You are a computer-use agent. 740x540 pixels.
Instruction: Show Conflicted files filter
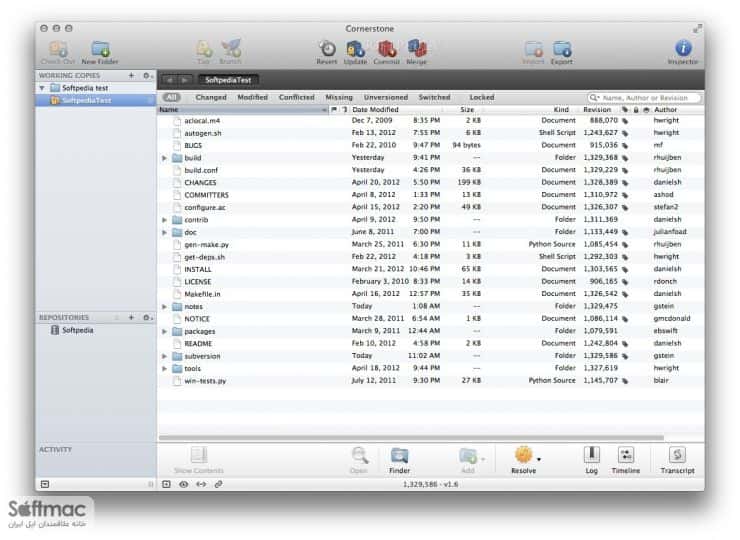(296, 97)
